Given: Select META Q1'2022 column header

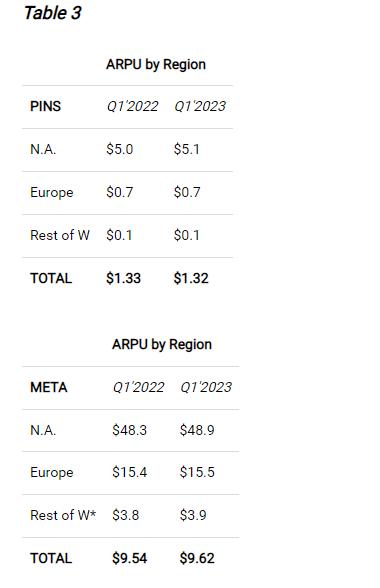Looking at the screenshot, I should pyautogui.click(x=138, y=387).
